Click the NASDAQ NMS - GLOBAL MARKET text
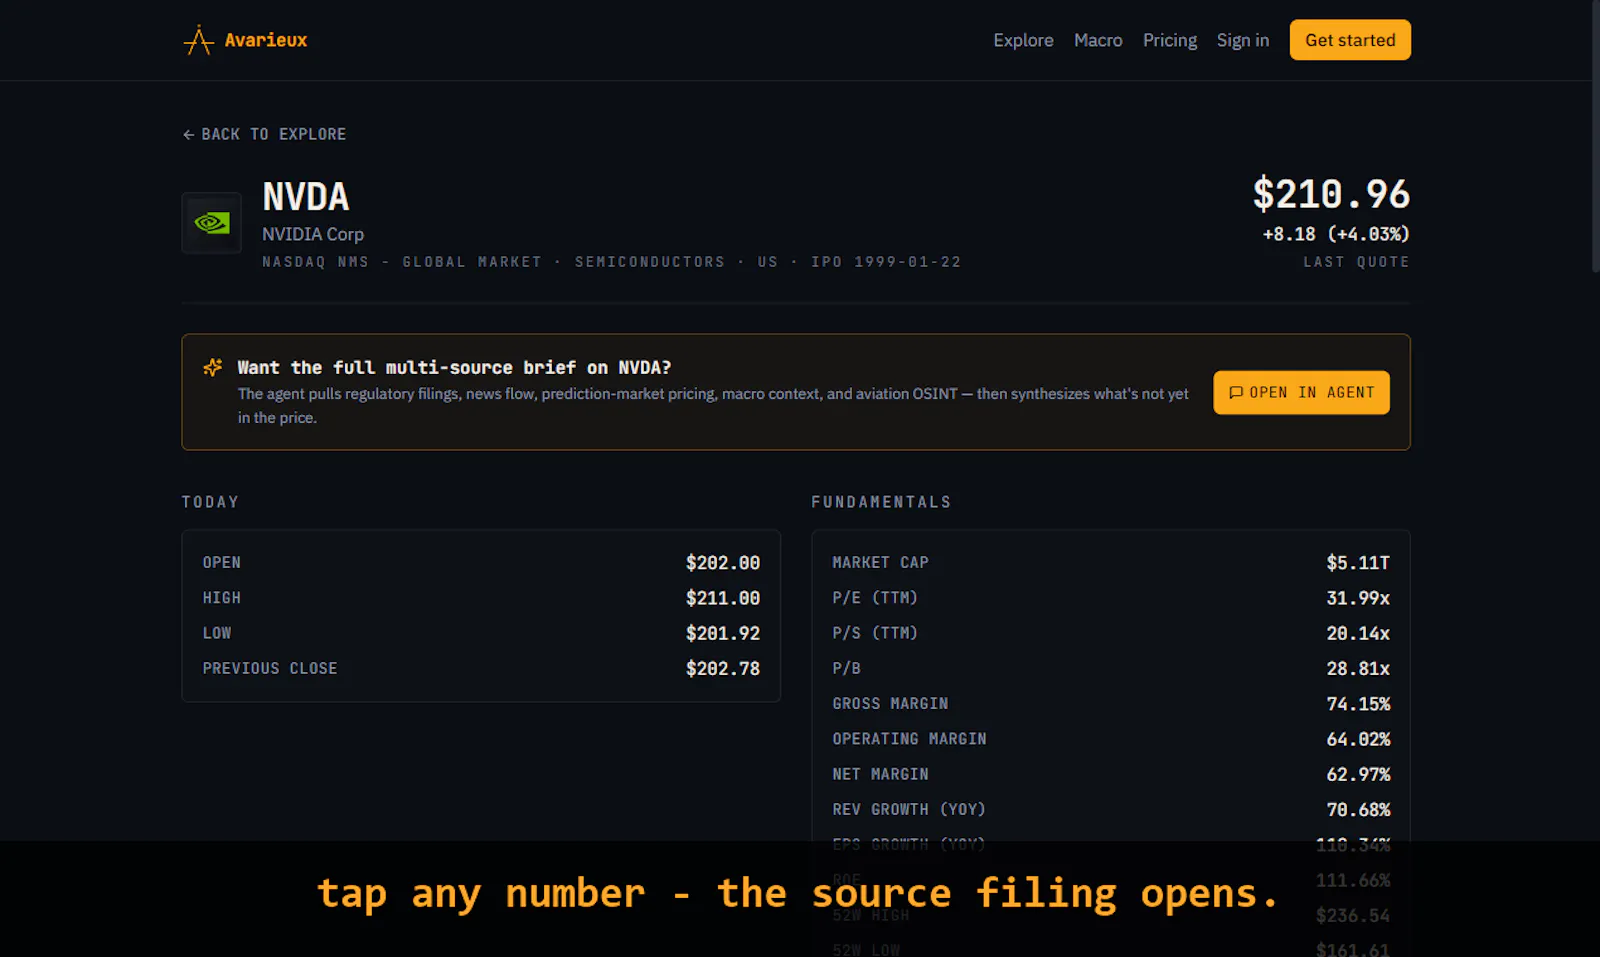This screenshot has width=1600, height=957. [402, 262]
